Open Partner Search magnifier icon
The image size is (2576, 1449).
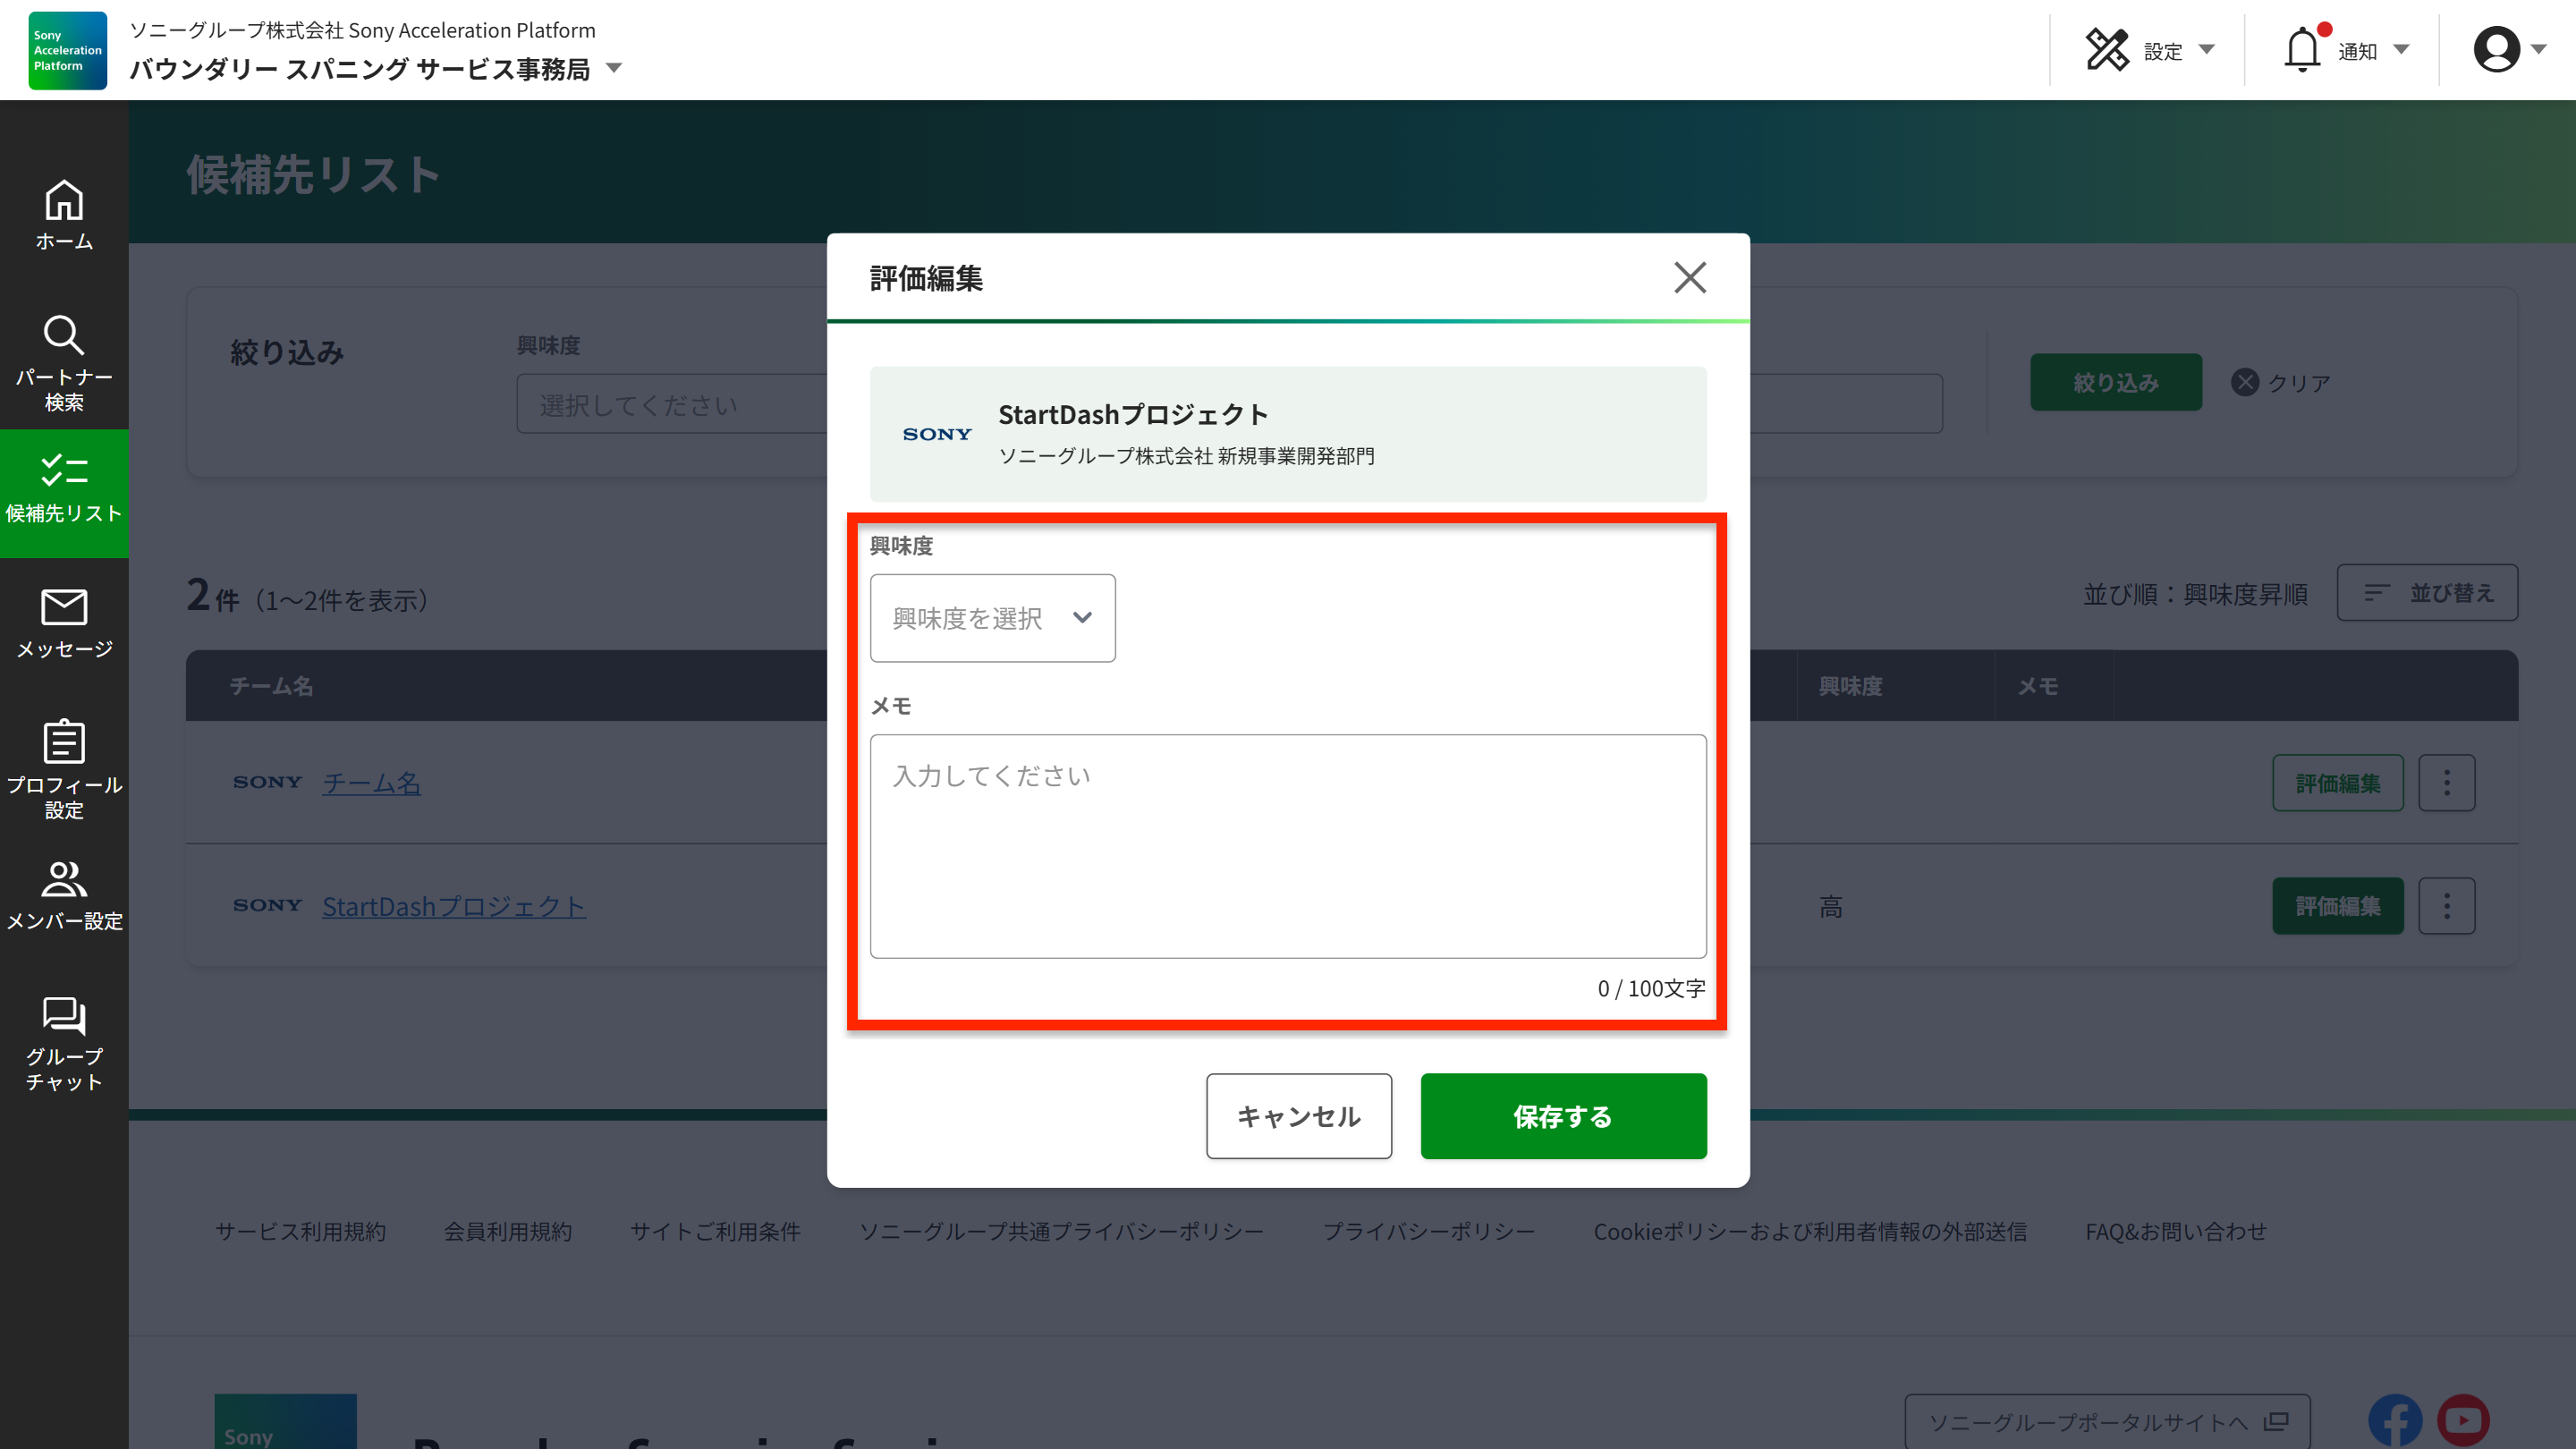(x=64, y=336)
